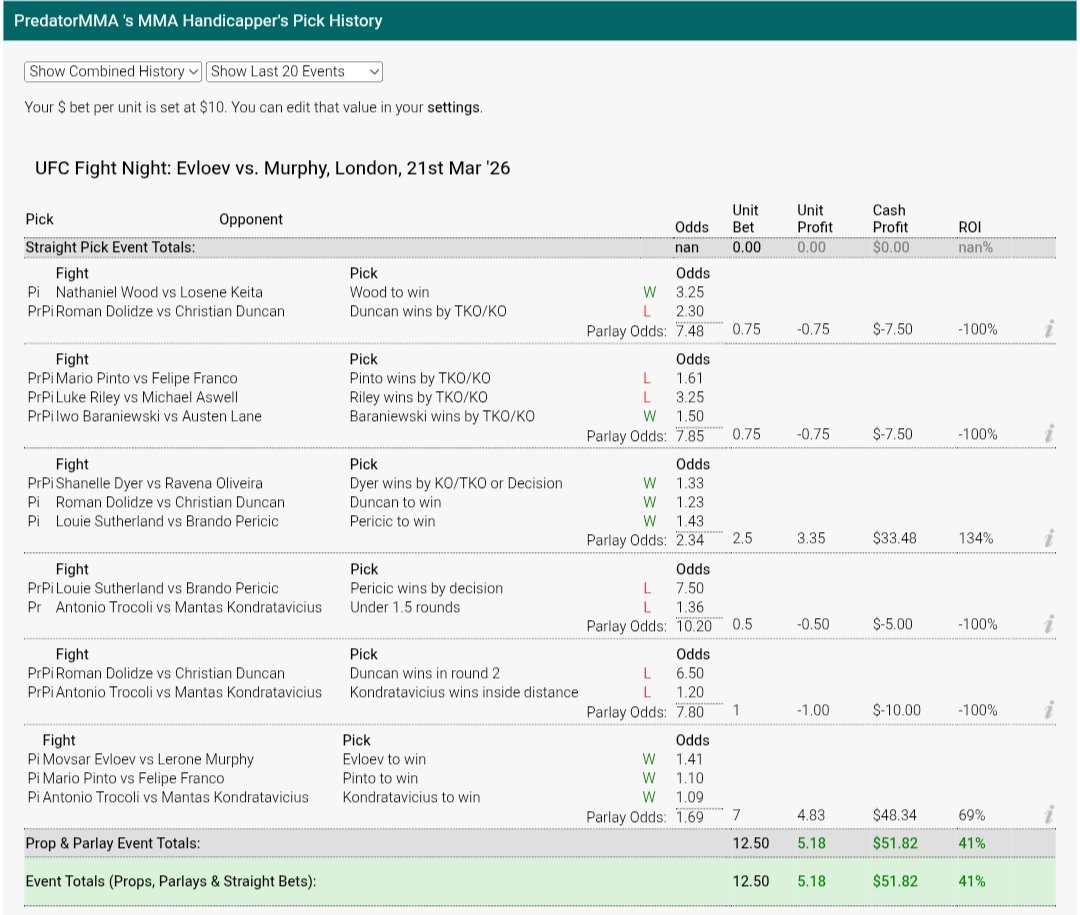This screenshot has width=1080, height=915.
Task: Click info icon for 7.85 odds parlay
Action: point(1048,434)
